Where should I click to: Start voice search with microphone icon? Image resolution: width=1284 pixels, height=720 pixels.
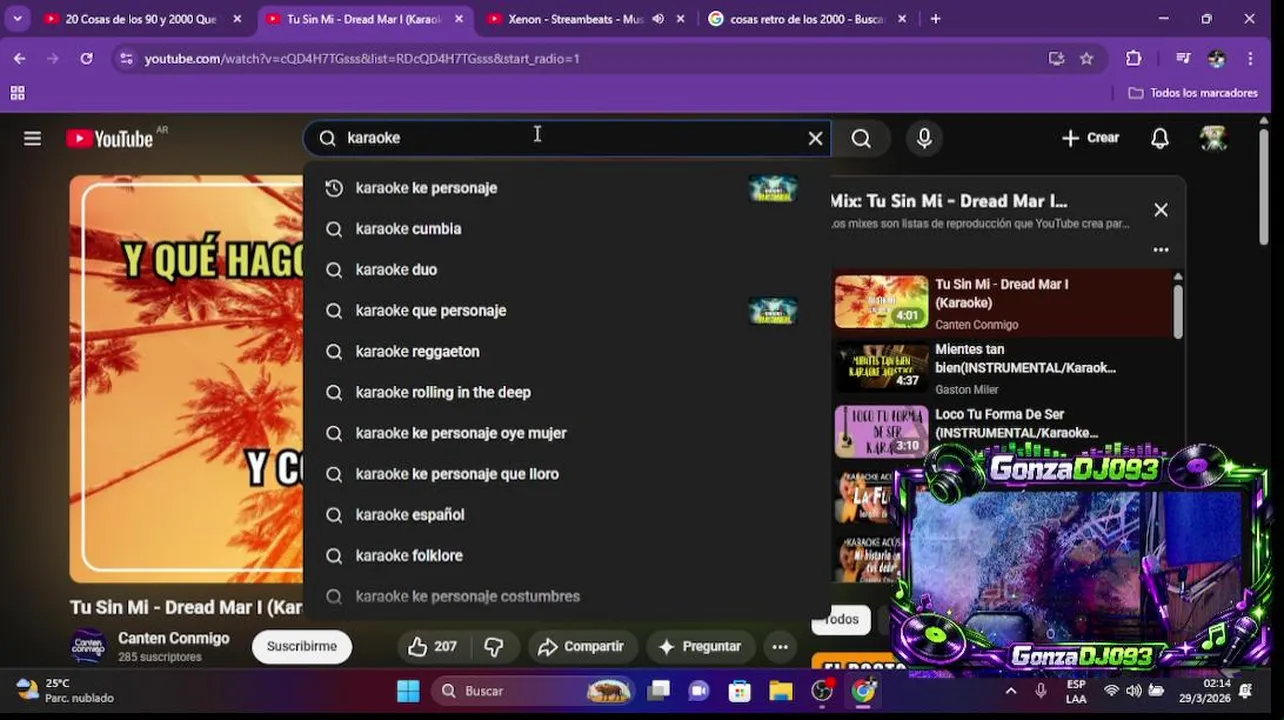point(924,138)
